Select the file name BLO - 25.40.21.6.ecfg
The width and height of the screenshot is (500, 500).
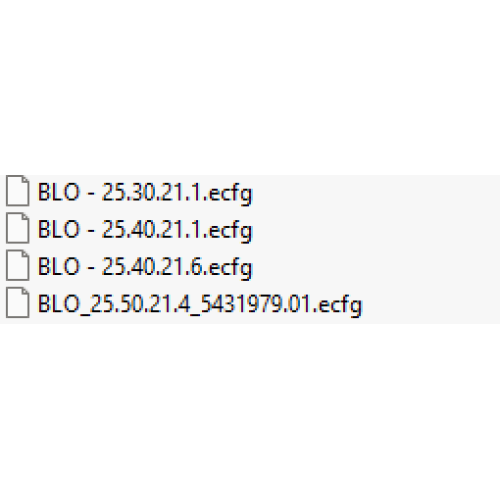click(x=145, y=268)
